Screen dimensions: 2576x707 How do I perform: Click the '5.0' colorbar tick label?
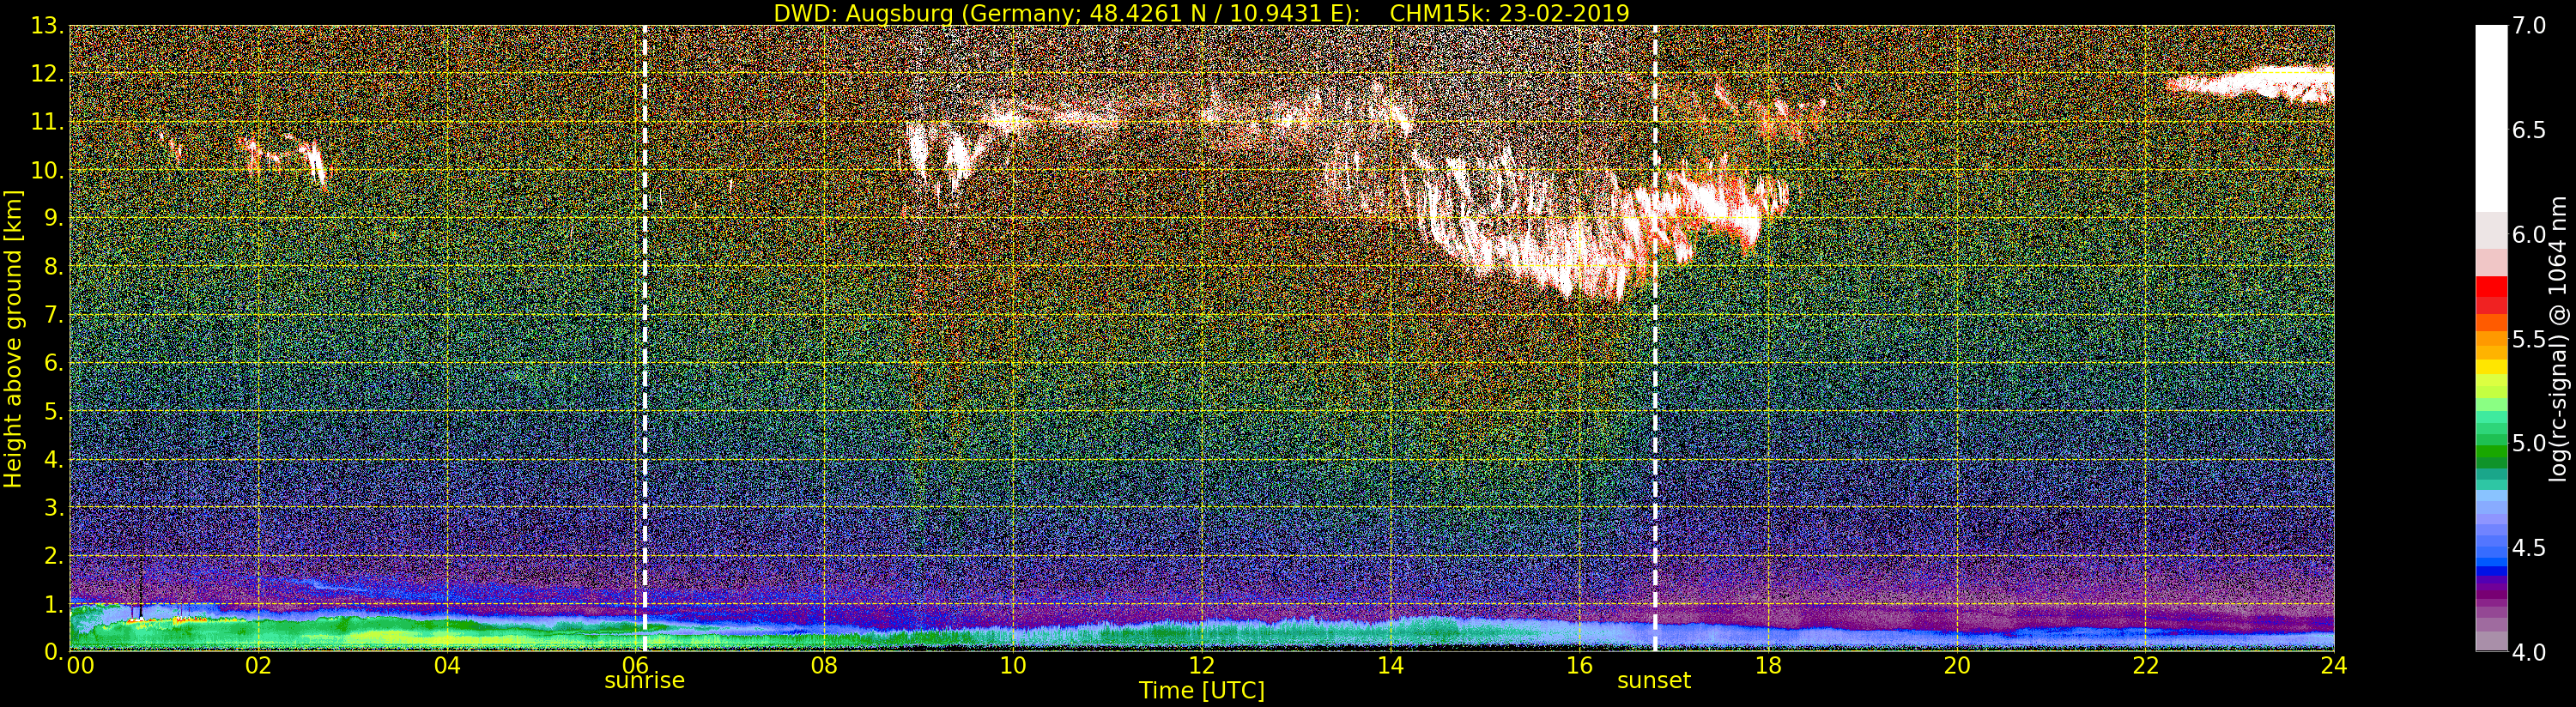2529,443
